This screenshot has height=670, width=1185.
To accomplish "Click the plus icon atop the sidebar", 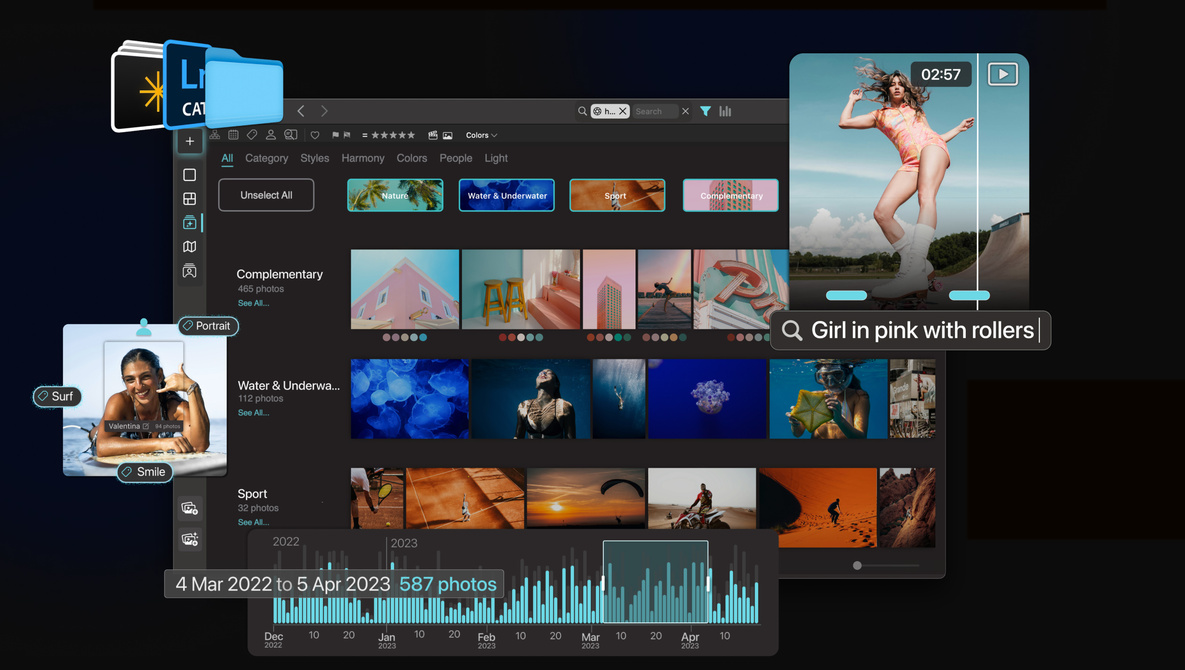I will [x=189, y=140].
